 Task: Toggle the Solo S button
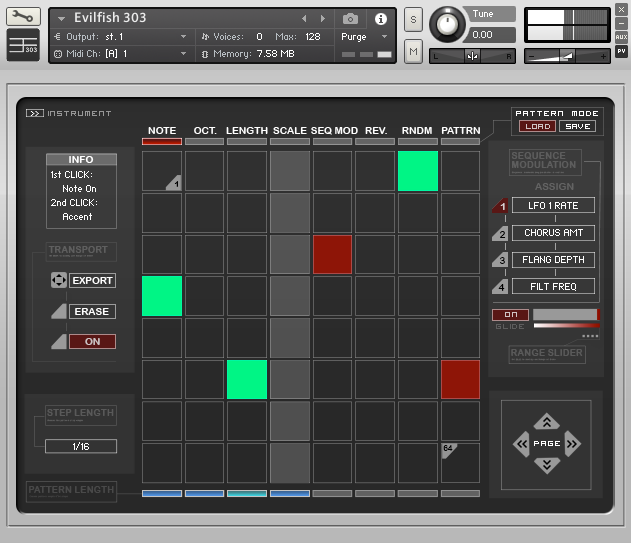(413, 20)
